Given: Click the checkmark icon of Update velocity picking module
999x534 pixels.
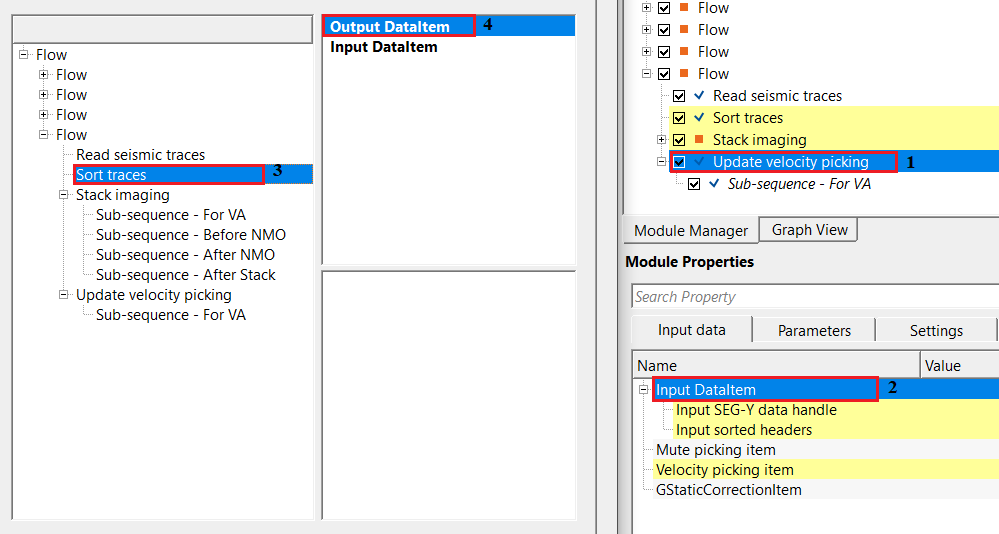Looking at the screenshot, I should click(x=699, y=161).
